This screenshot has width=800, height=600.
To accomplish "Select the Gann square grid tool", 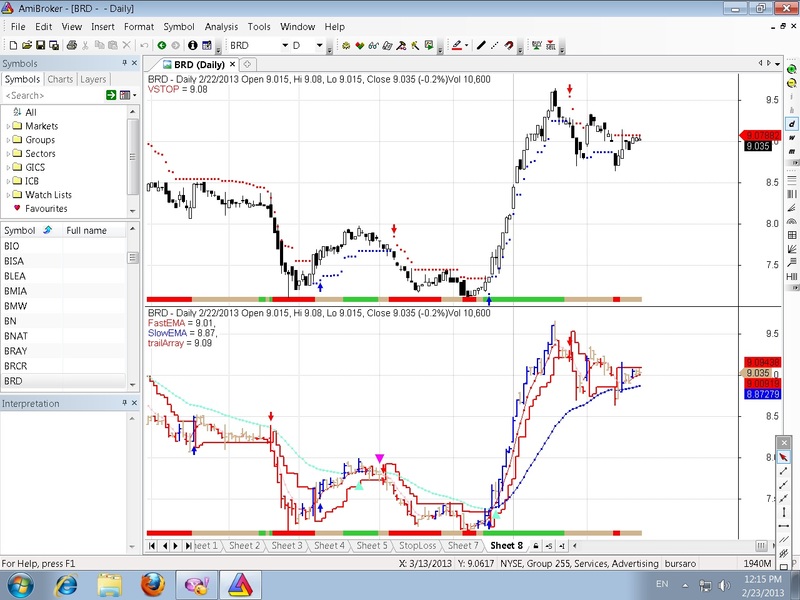I will coord(791,235).
